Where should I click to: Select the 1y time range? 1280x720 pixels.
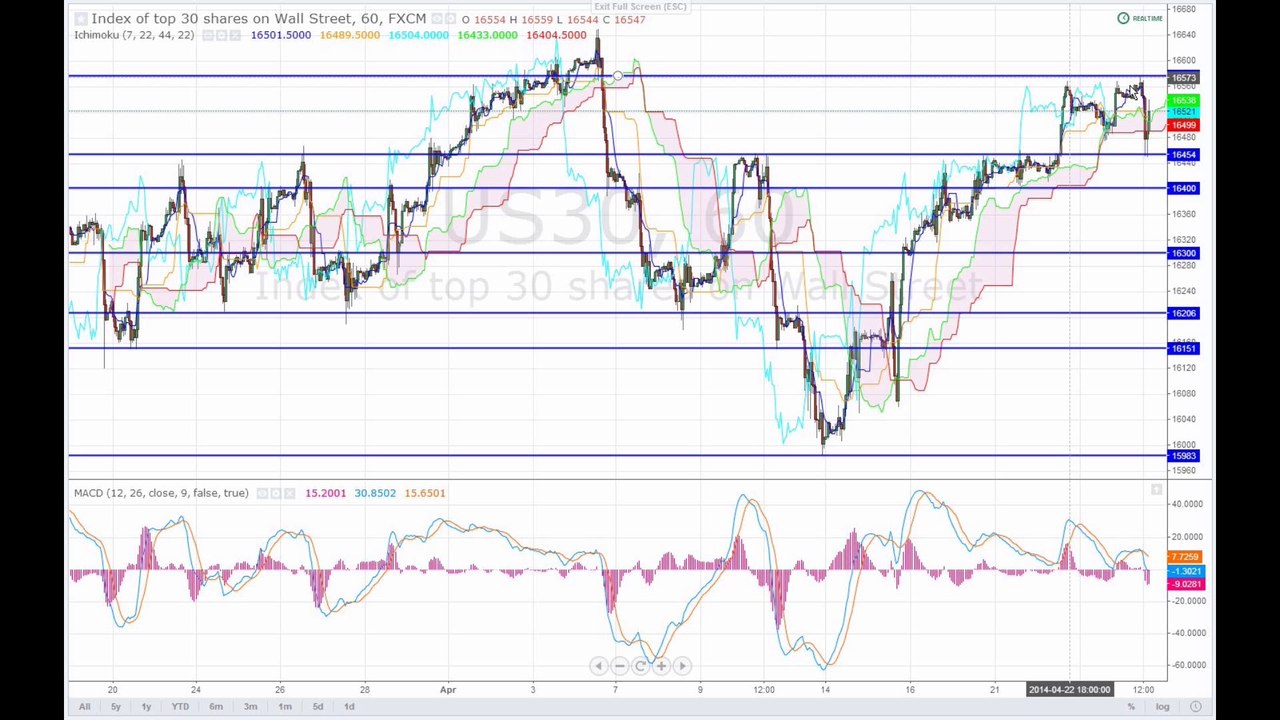click(x=146, y=707)
